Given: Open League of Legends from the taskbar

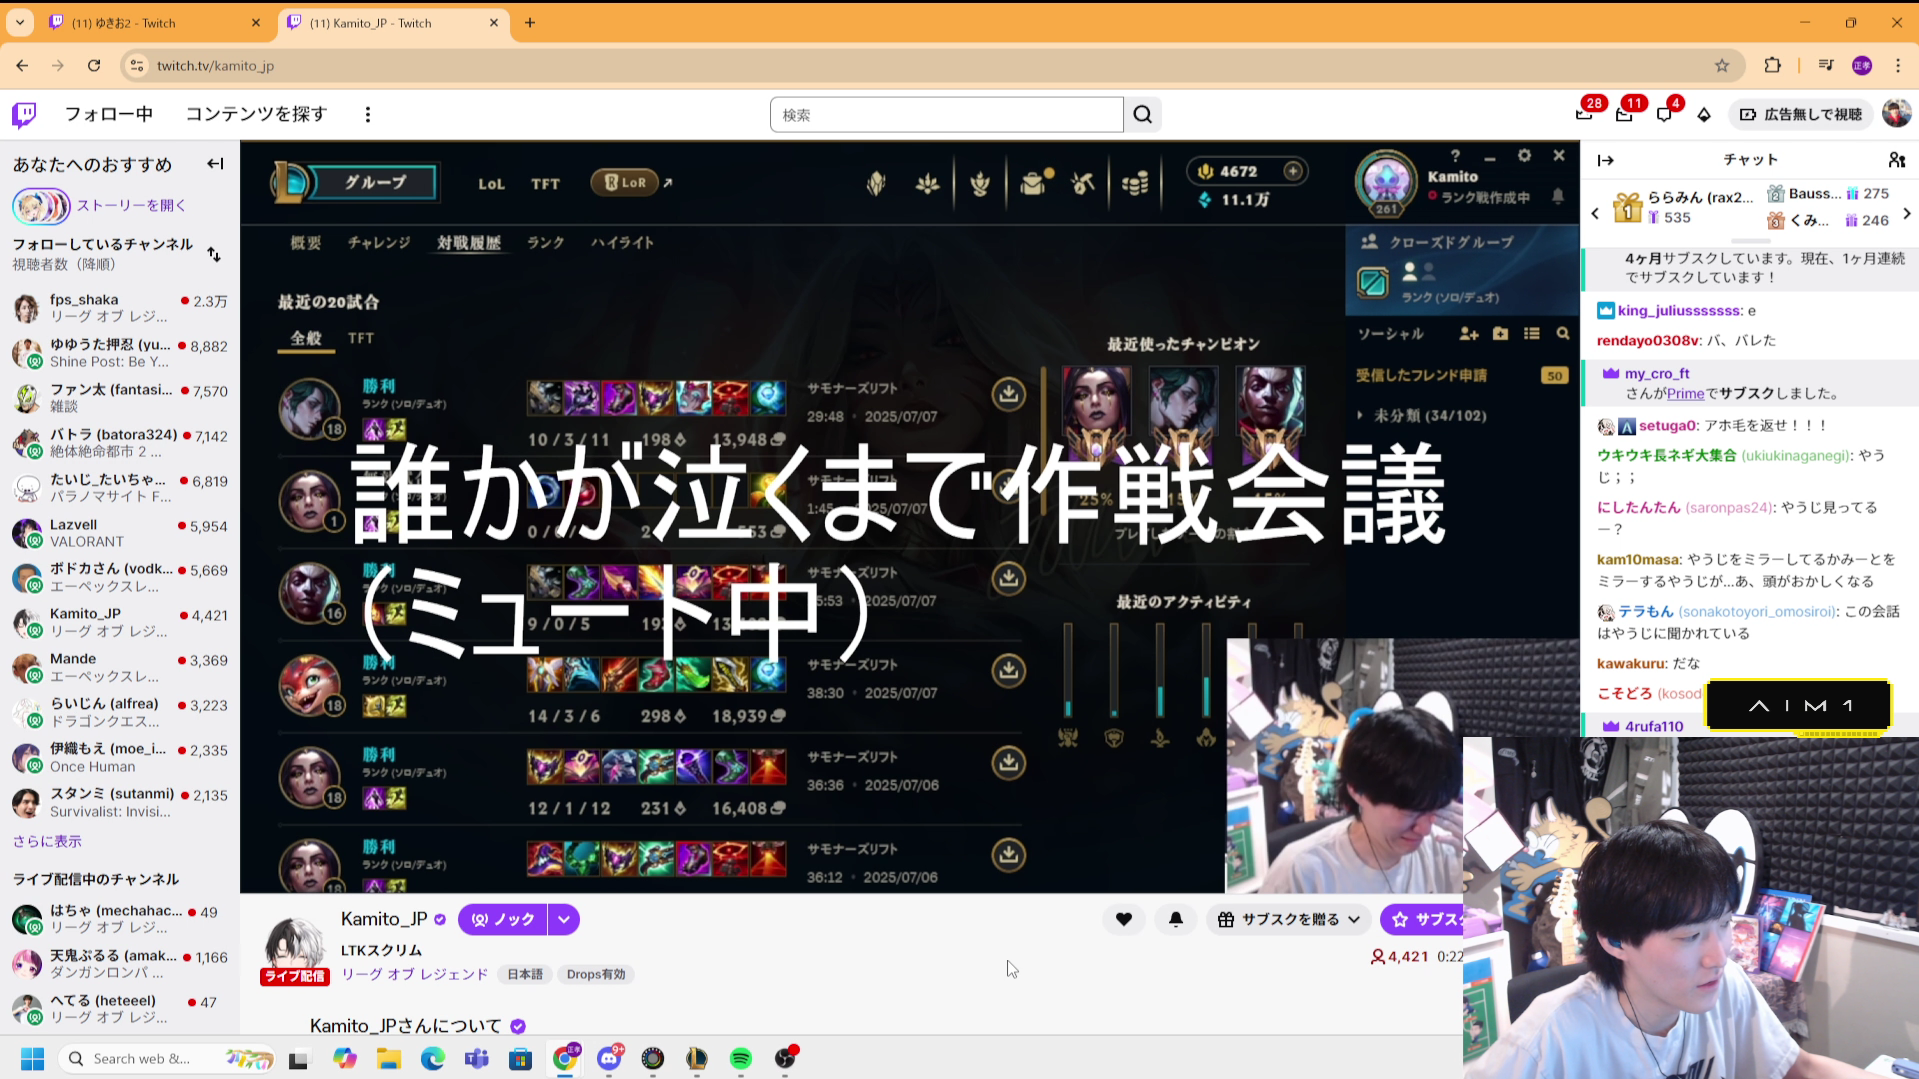Looking at the screenshot, I should 697,1058.
